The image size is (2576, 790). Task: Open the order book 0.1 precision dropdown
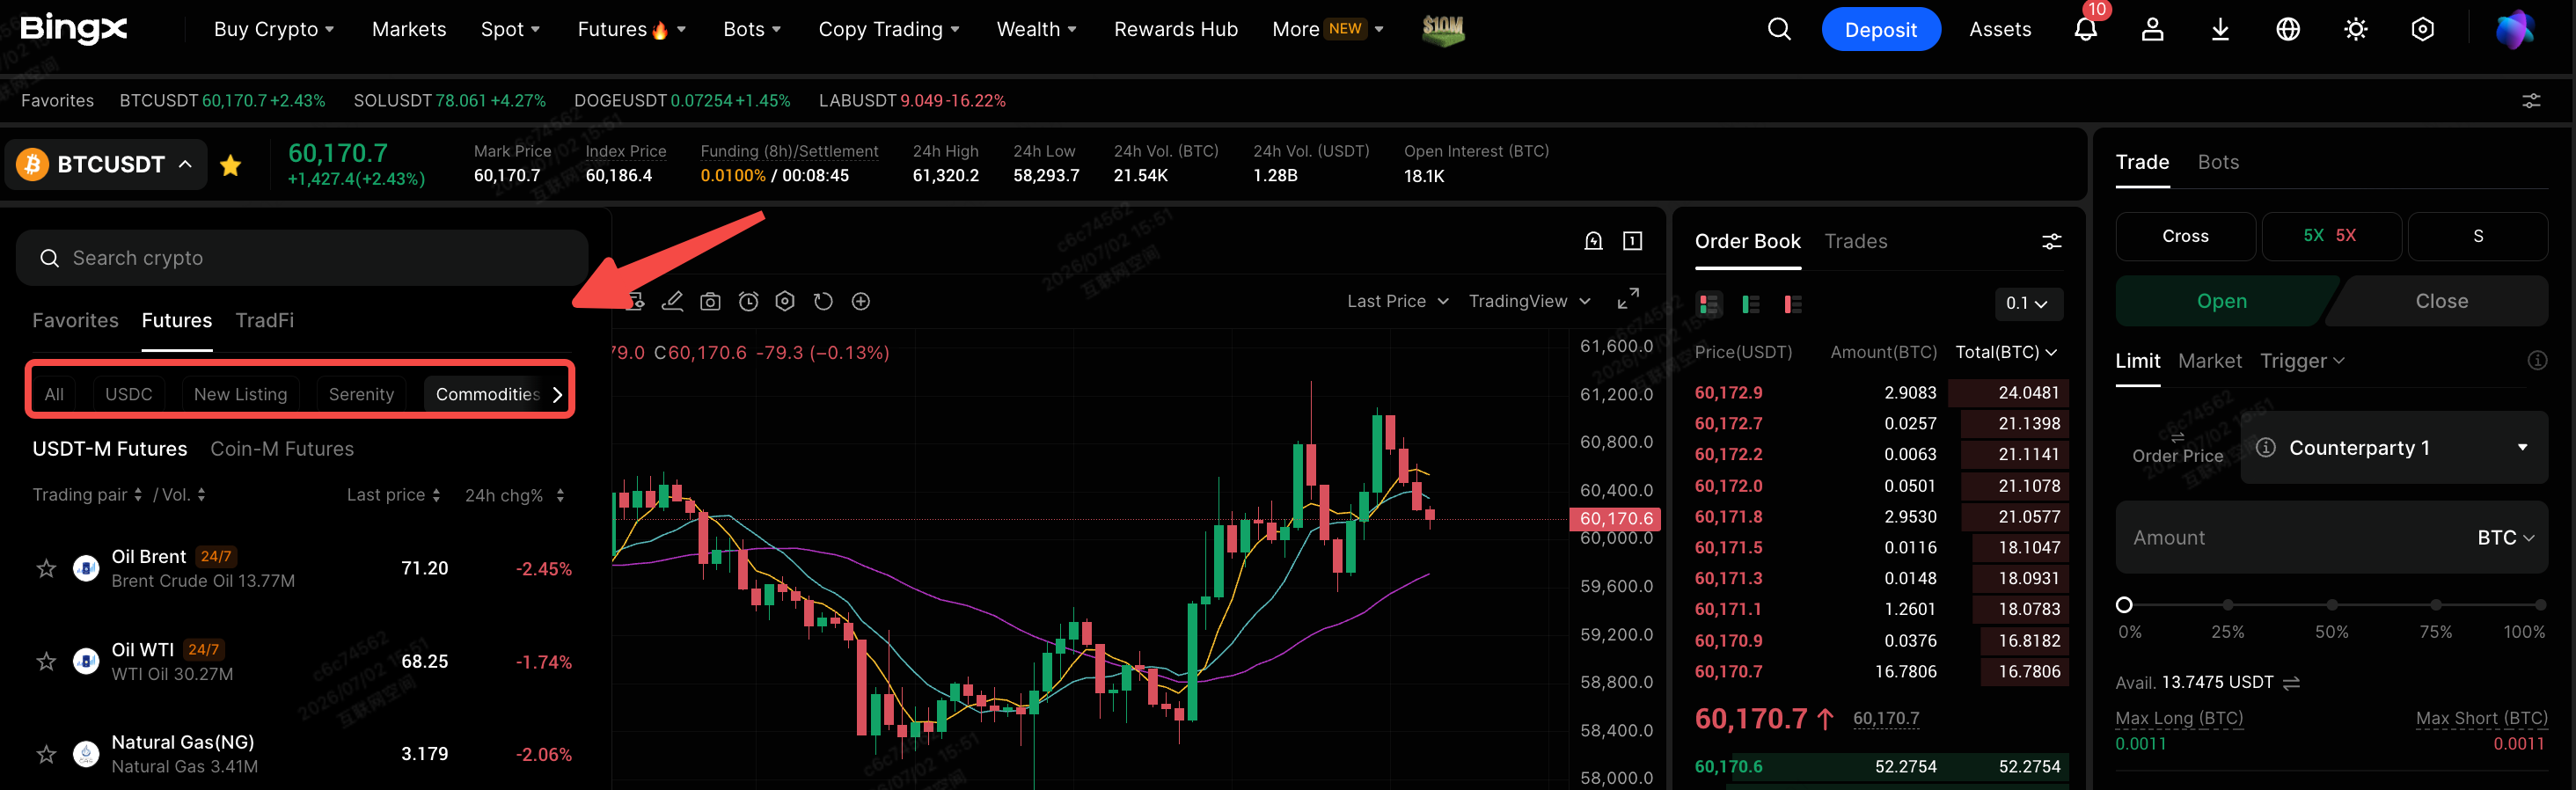point(2027,303)
